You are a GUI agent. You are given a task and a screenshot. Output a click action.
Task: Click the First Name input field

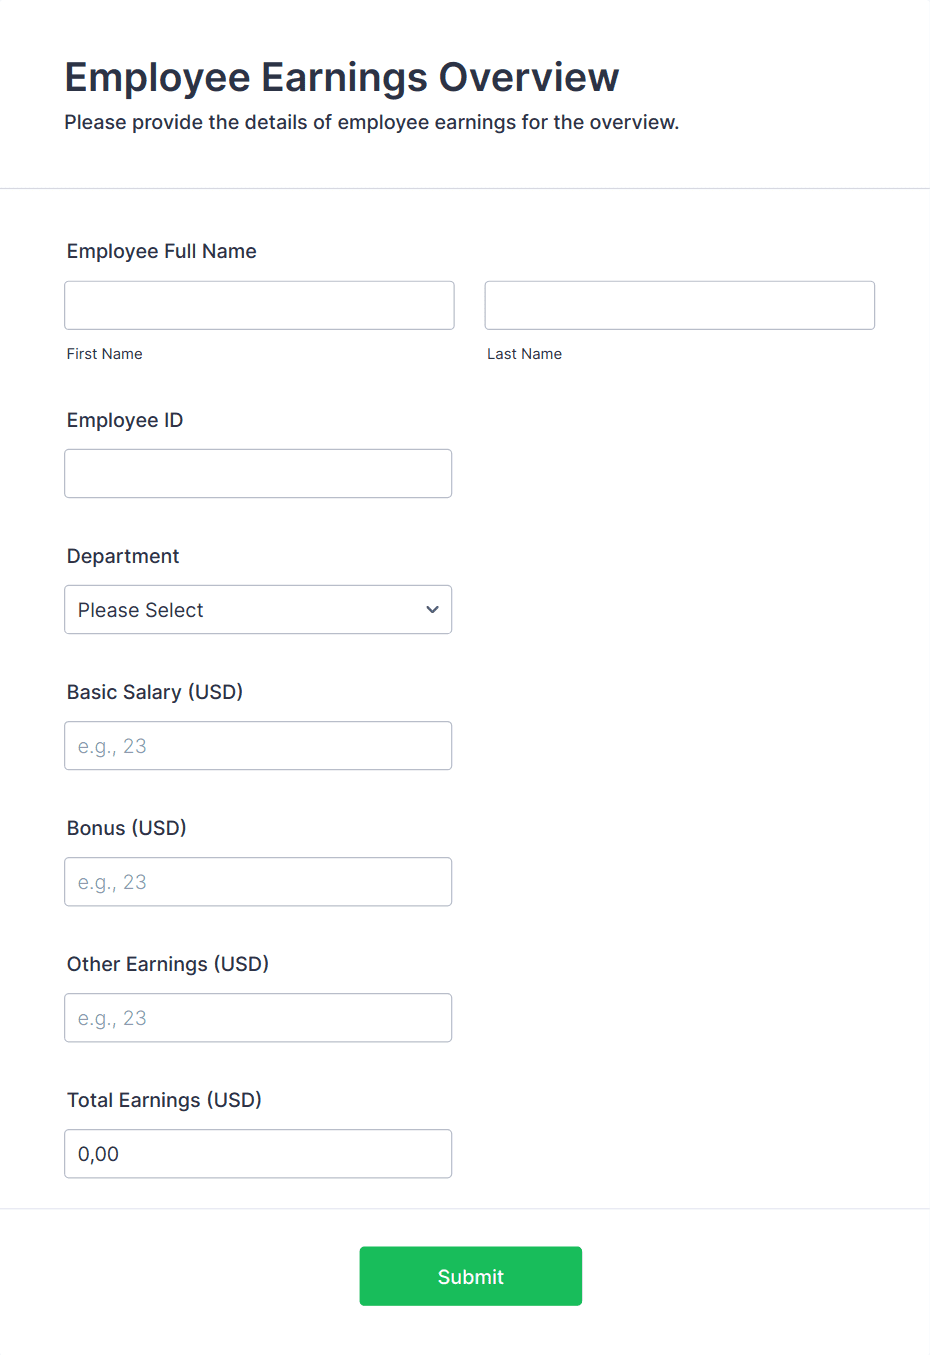[x=258, y=305]
